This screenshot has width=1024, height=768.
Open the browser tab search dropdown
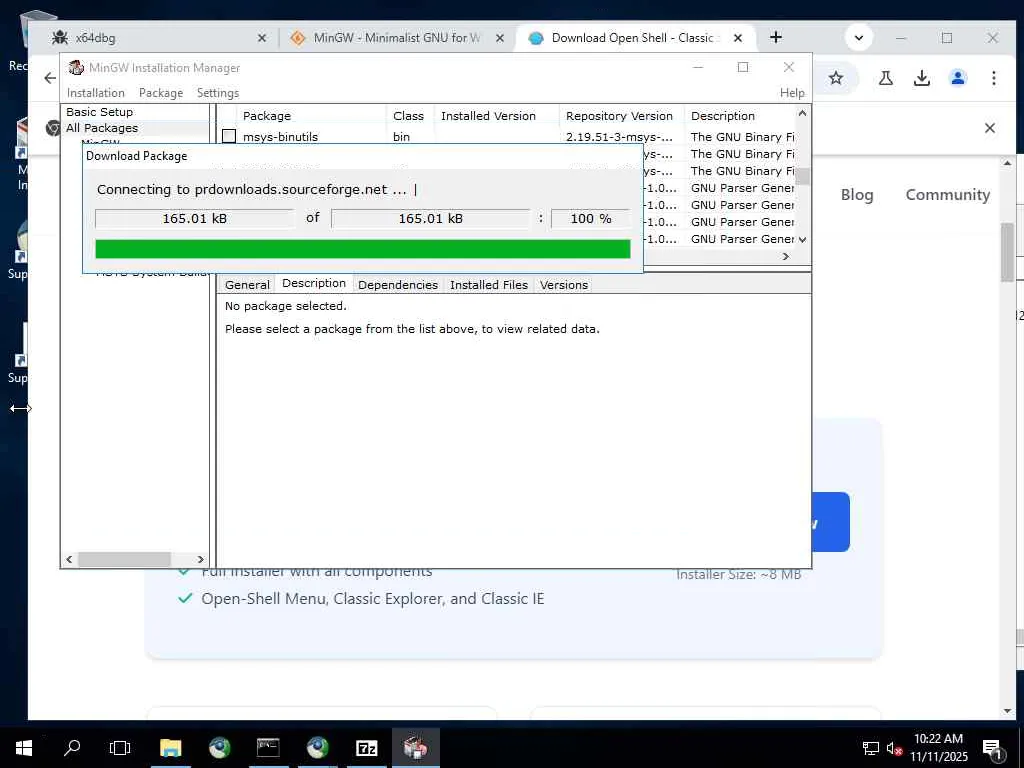point(859,38)
